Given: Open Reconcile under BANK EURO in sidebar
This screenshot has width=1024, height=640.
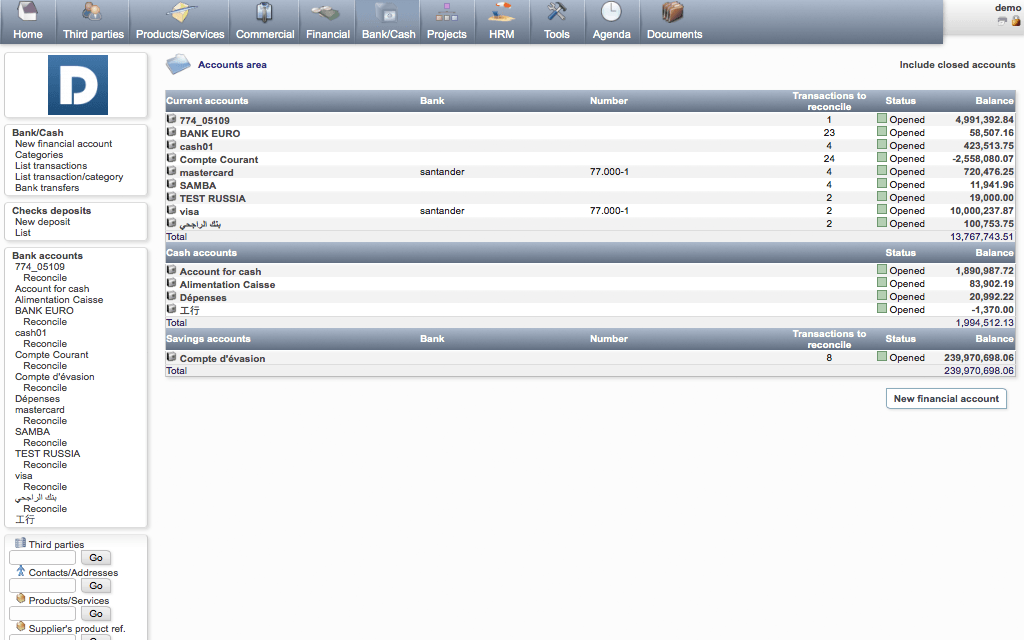Looking at the screenshot, I should 45,322.
